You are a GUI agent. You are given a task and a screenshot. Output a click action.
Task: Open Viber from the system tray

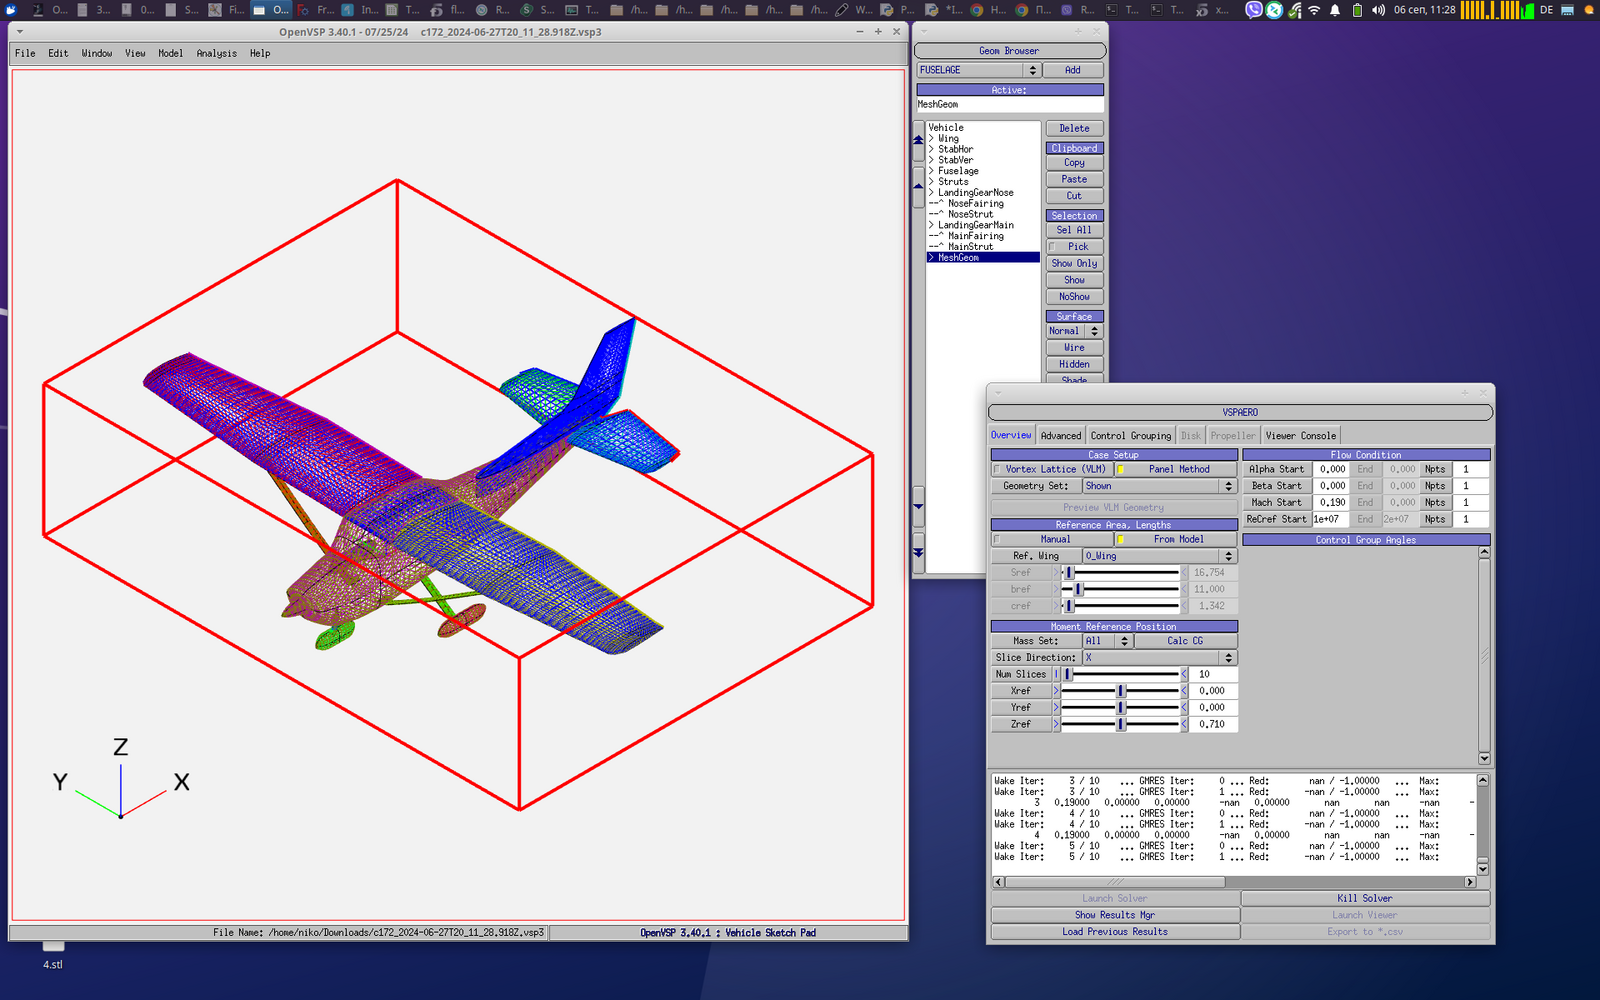[1254, 10]
